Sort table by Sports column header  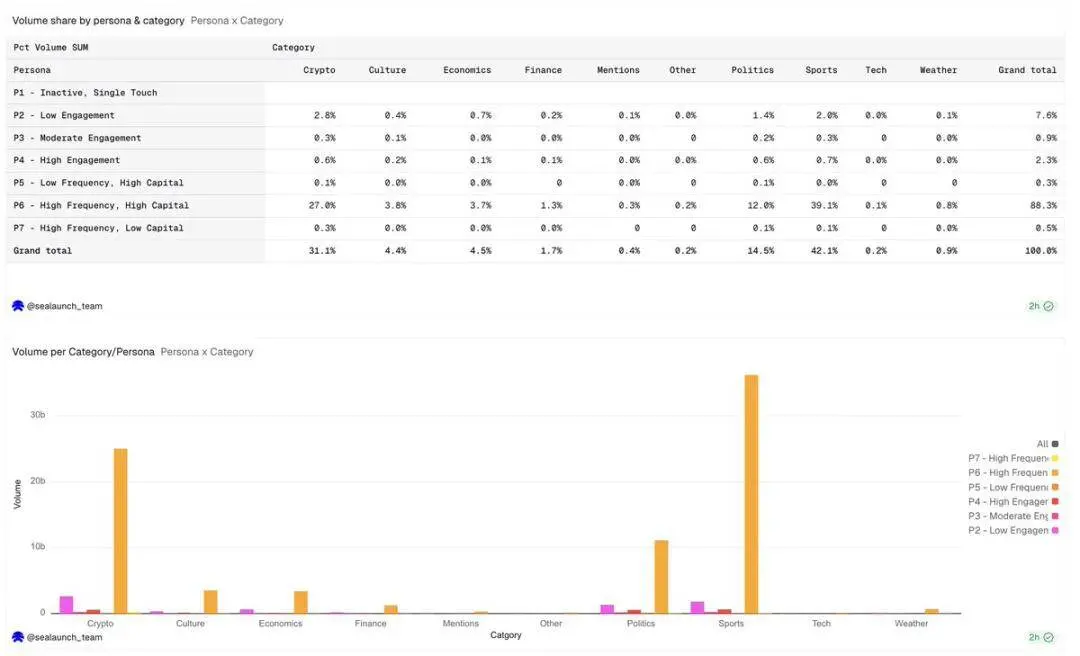point(821,70)
